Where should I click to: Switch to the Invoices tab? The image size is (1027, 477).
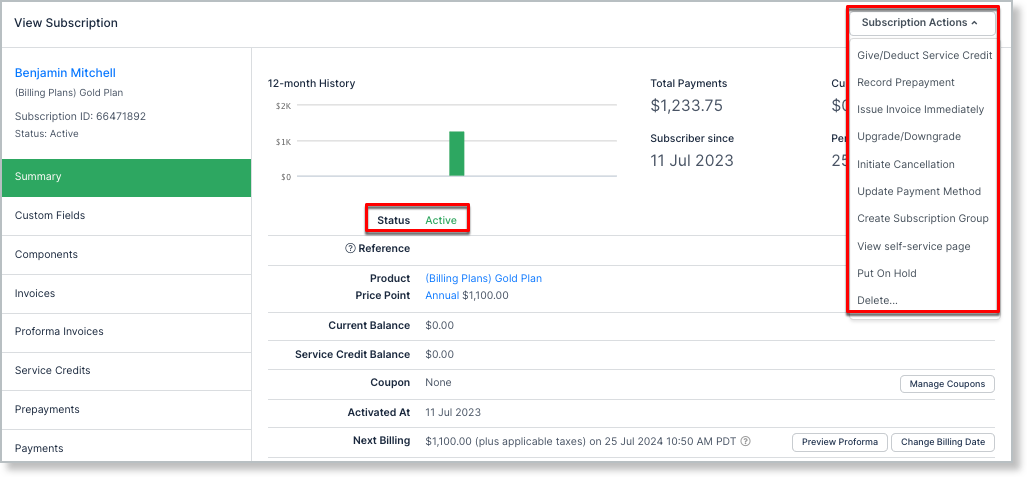click(35, 293)
